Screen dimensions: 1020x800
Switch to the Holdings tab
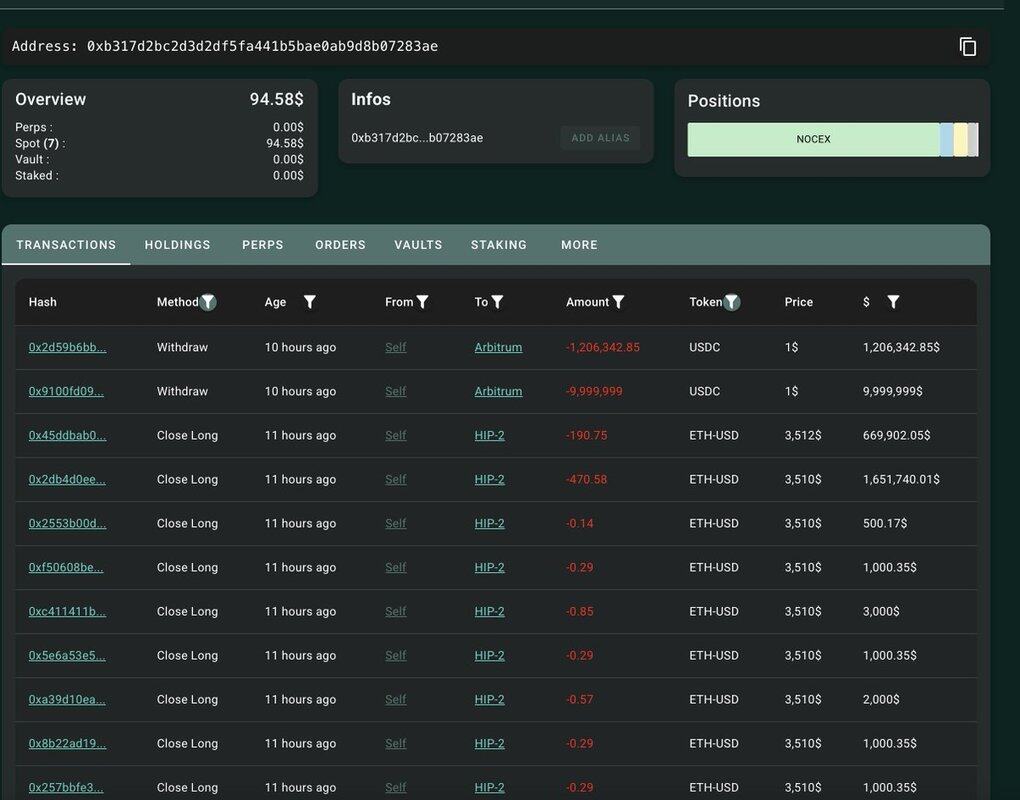[177, 245]
